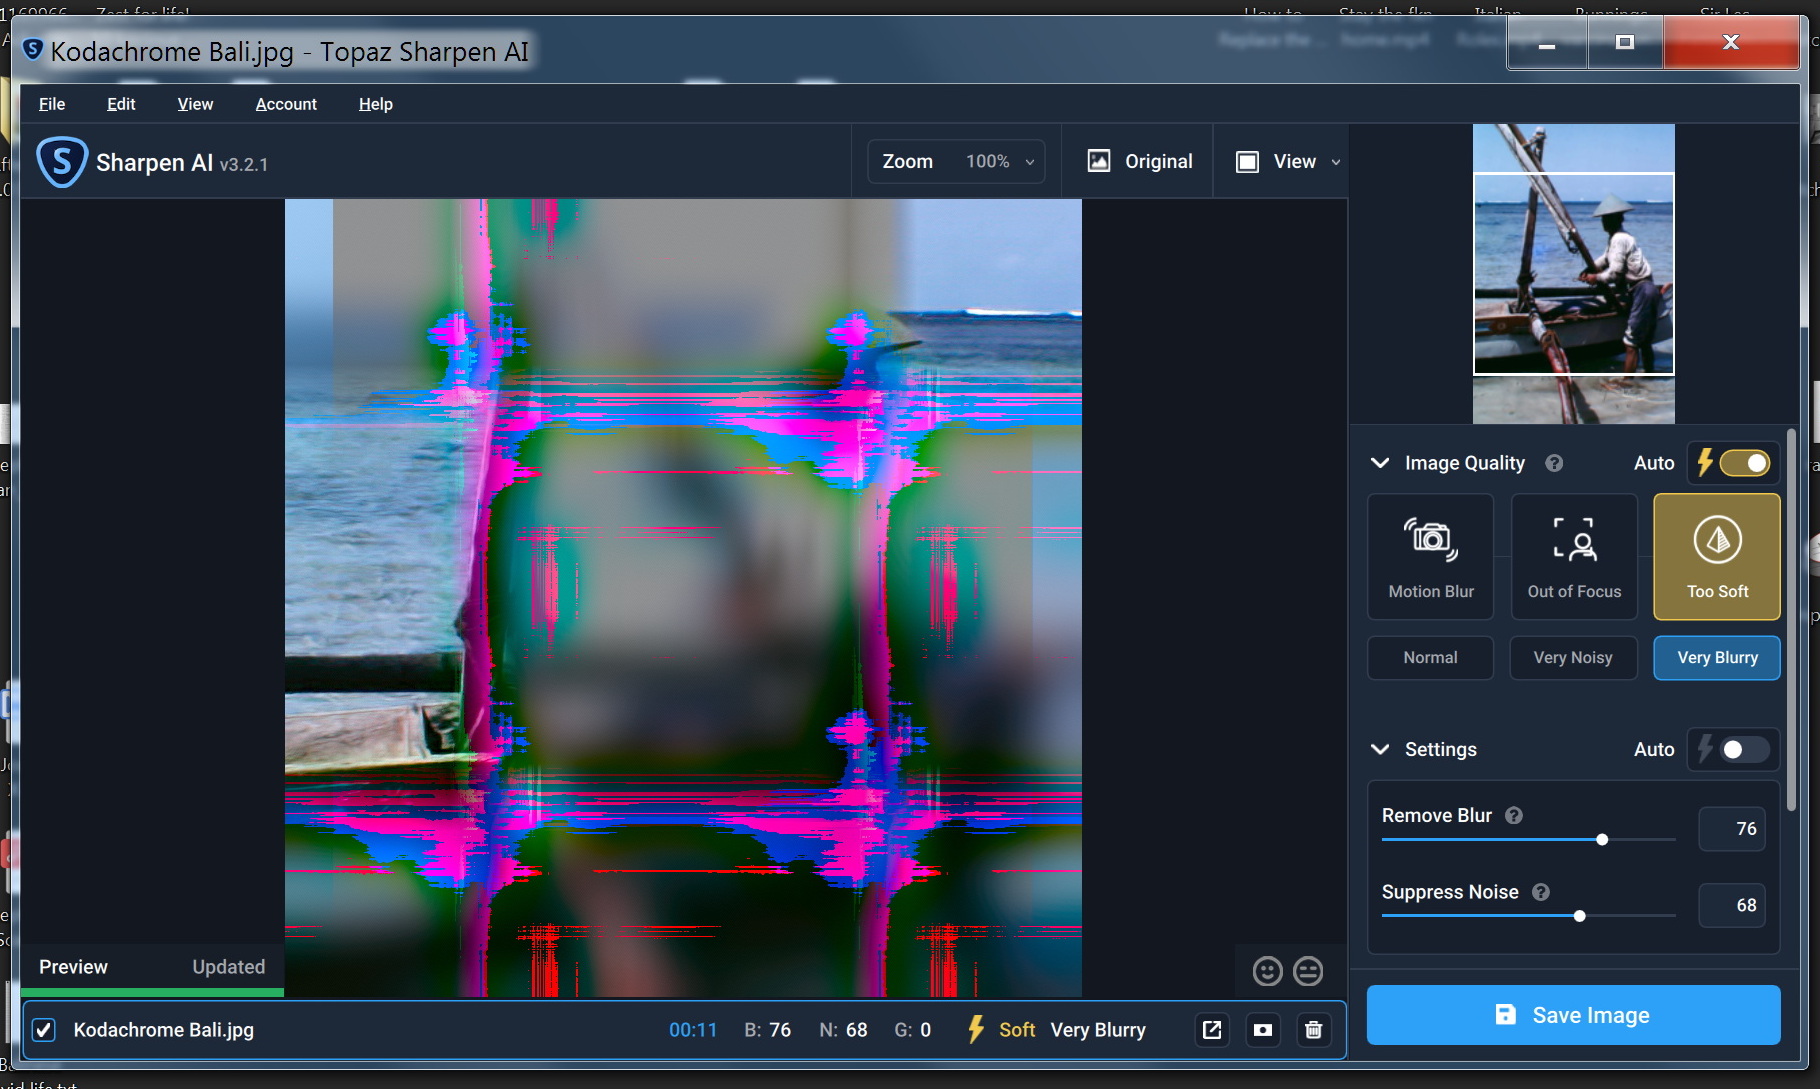
Task: Click the Save Image button
Action: (x=1573, y=1015)
